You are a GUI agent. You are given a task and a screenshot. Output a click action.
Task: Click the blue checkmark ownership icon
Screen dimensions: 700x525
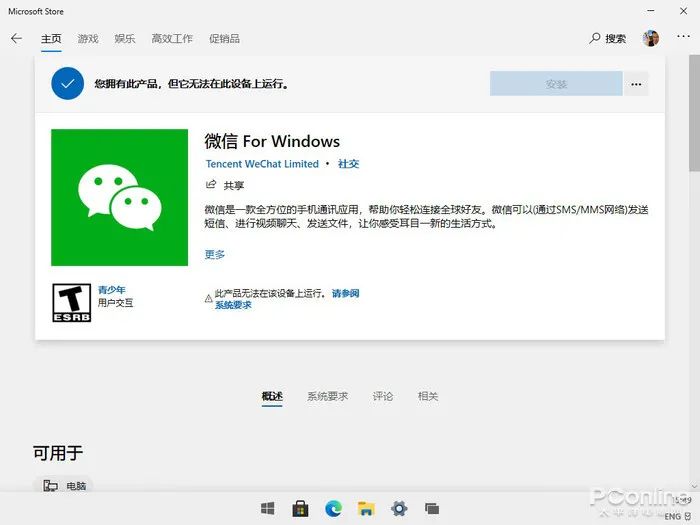pos(67,83)
